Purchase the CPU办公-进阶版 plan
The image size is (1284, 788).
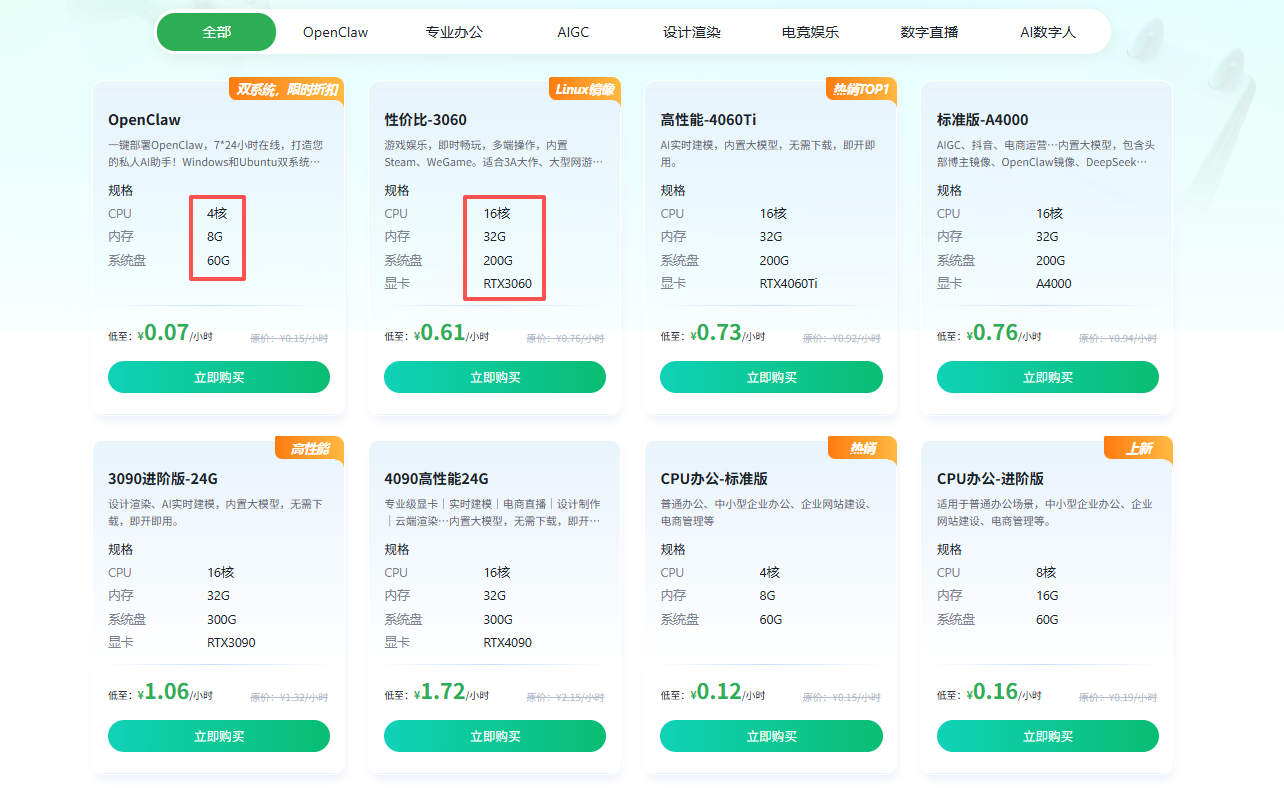pyautogui.click(x=1047, y=736)
